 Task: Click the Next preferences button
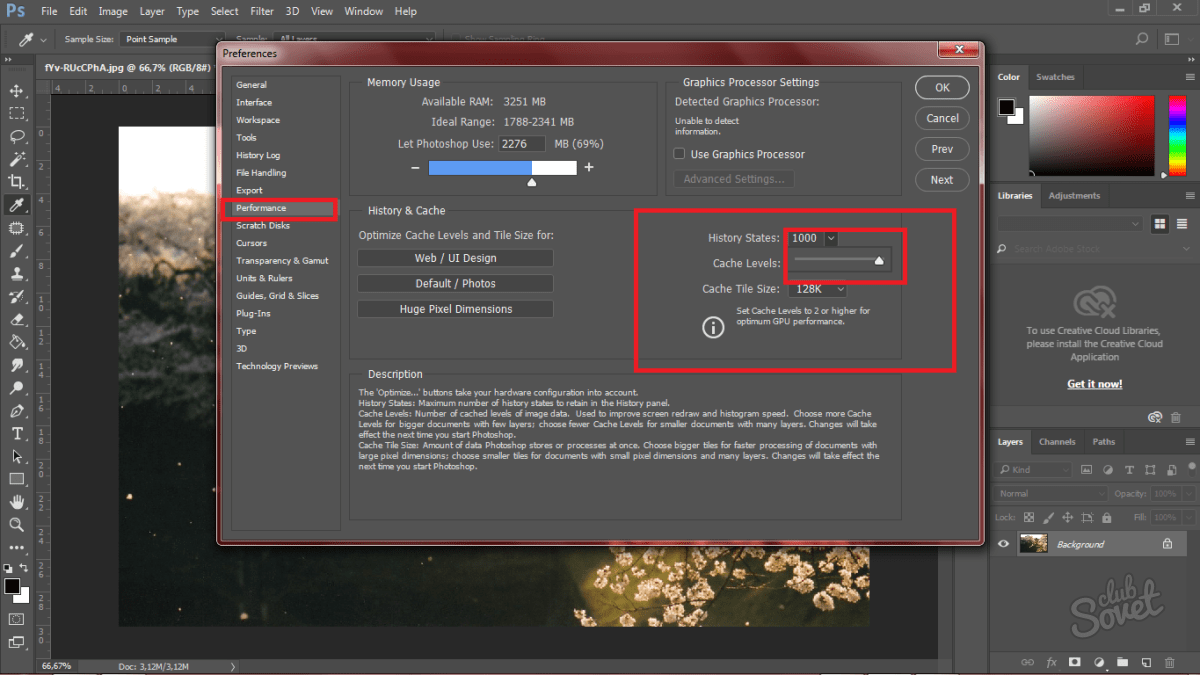tap(942, 180)
